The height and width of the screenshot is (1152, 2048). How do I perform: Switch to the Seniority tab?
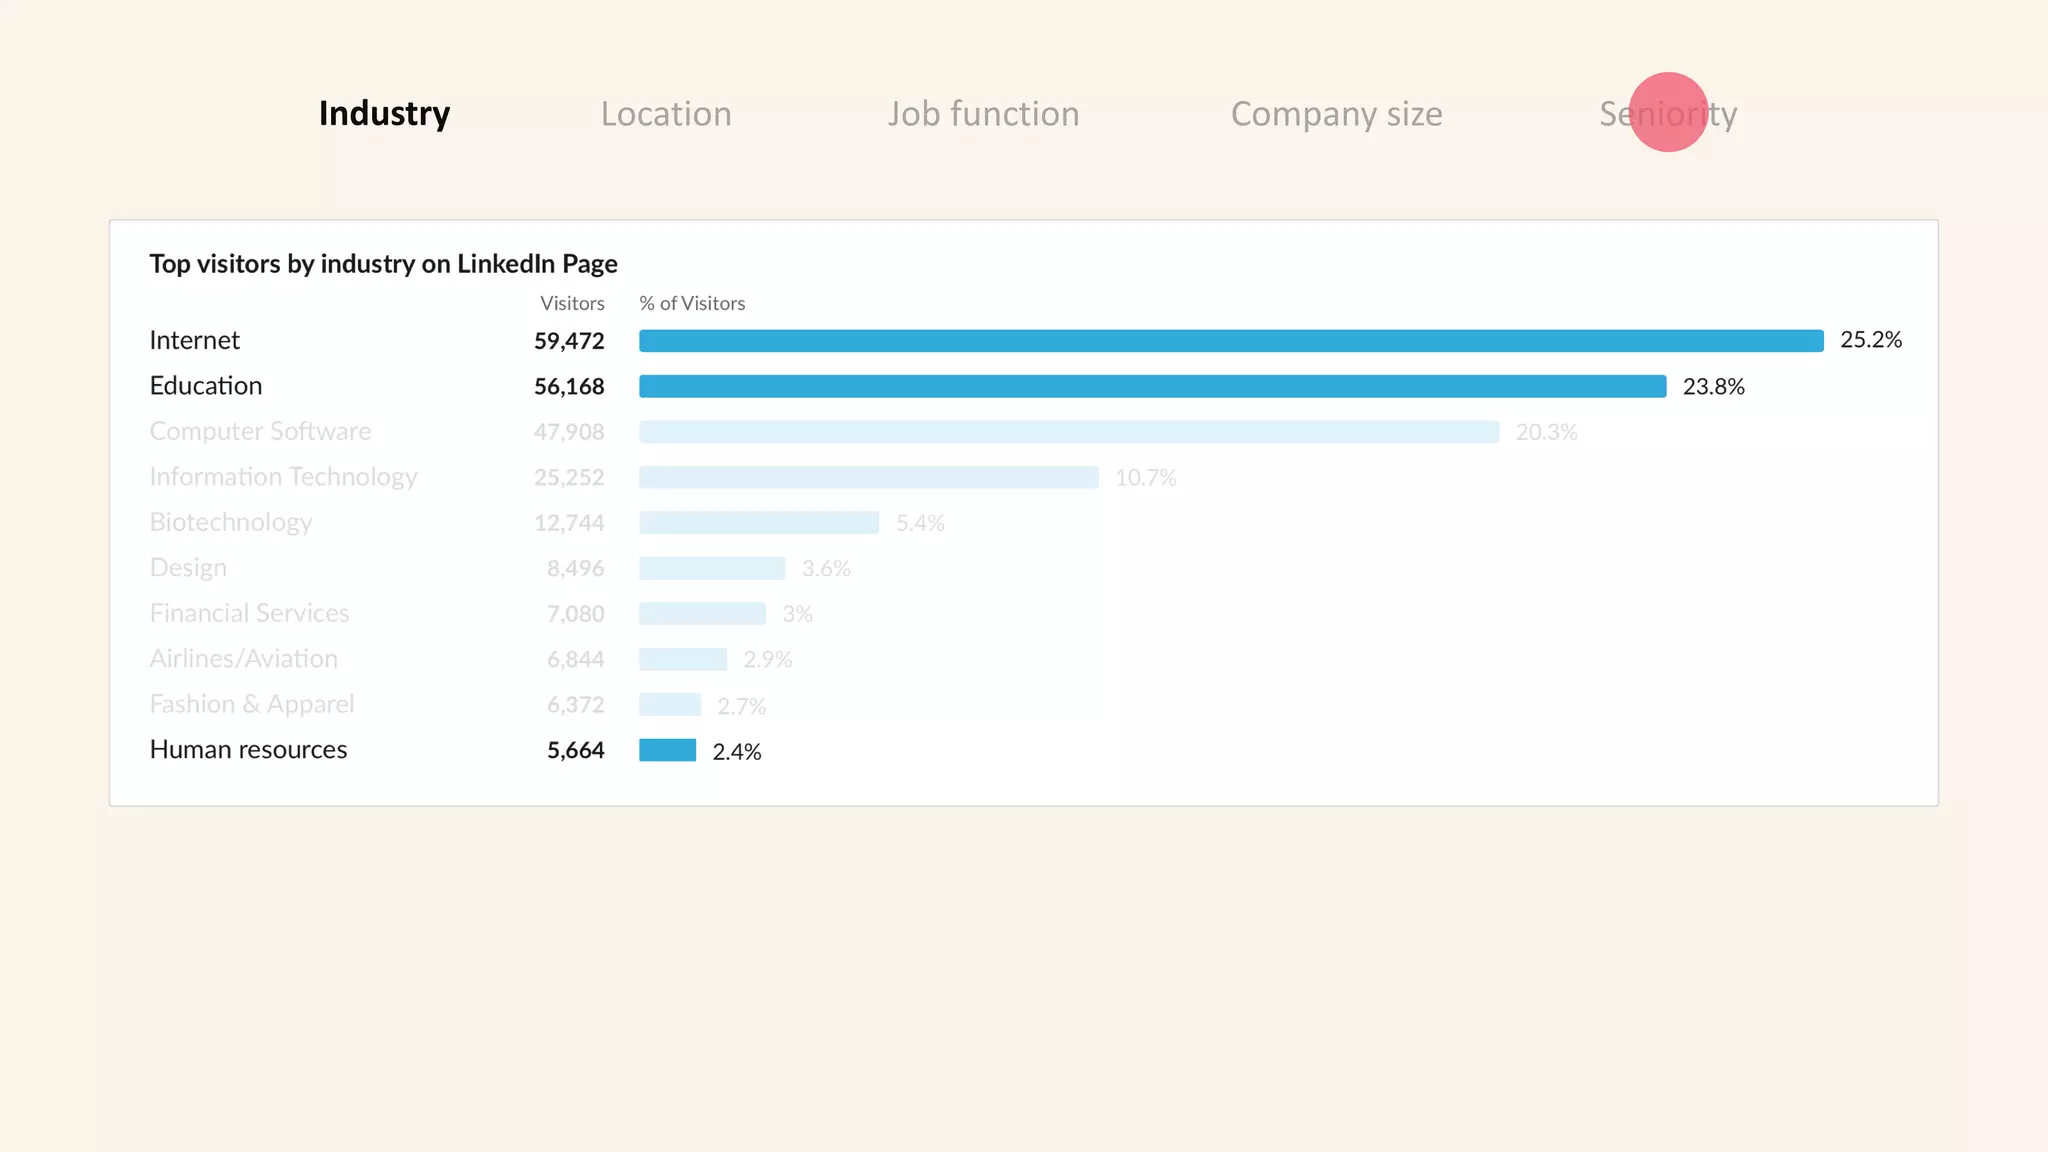point(1668,114)
